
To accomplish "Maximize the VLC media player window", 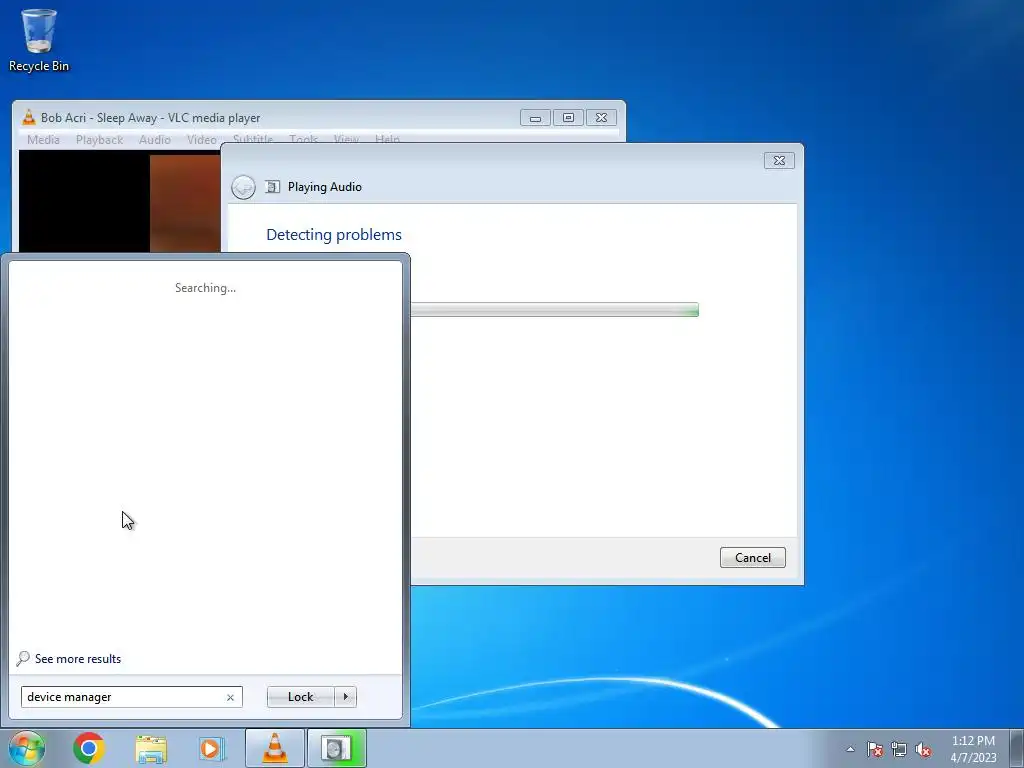I will click(568, 118).
